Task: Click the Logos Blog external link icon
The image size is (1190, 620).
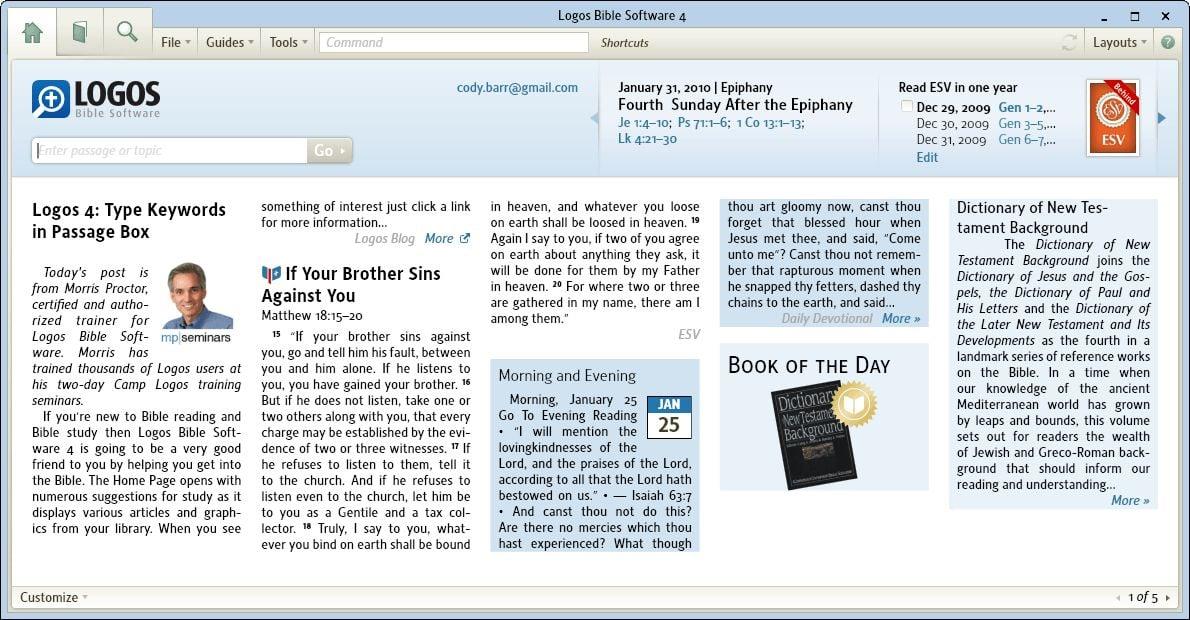Action: pyautogui.click(x=464, y=238)
